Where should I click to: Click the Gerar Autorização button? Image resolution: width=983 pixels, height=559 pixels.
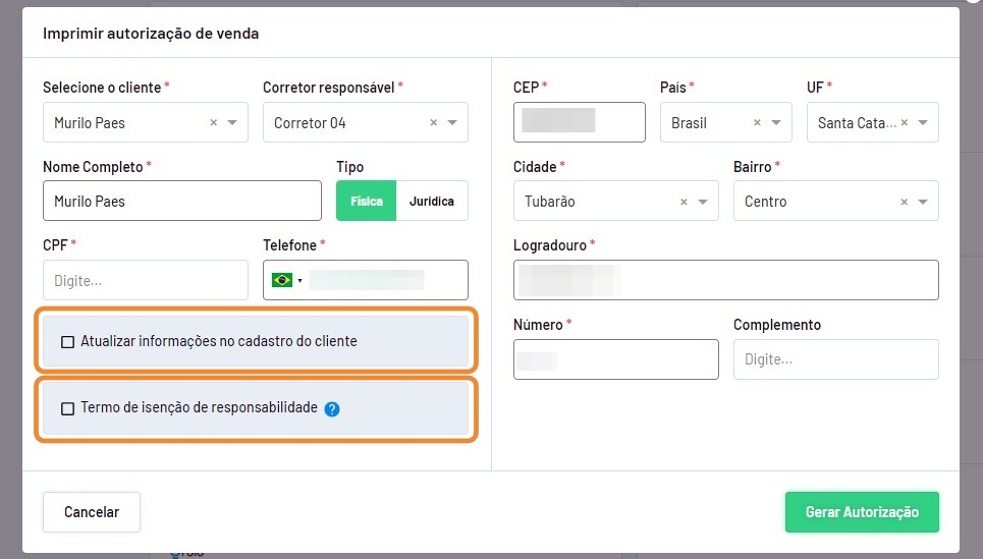861,512
